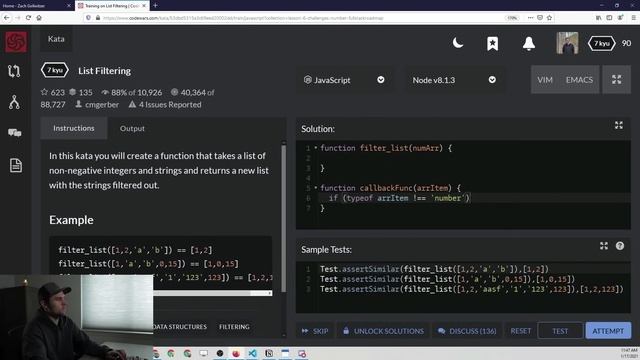
Task: Click the collections count 135 icon
Action: pyautogui.click(x=73, y=92)
